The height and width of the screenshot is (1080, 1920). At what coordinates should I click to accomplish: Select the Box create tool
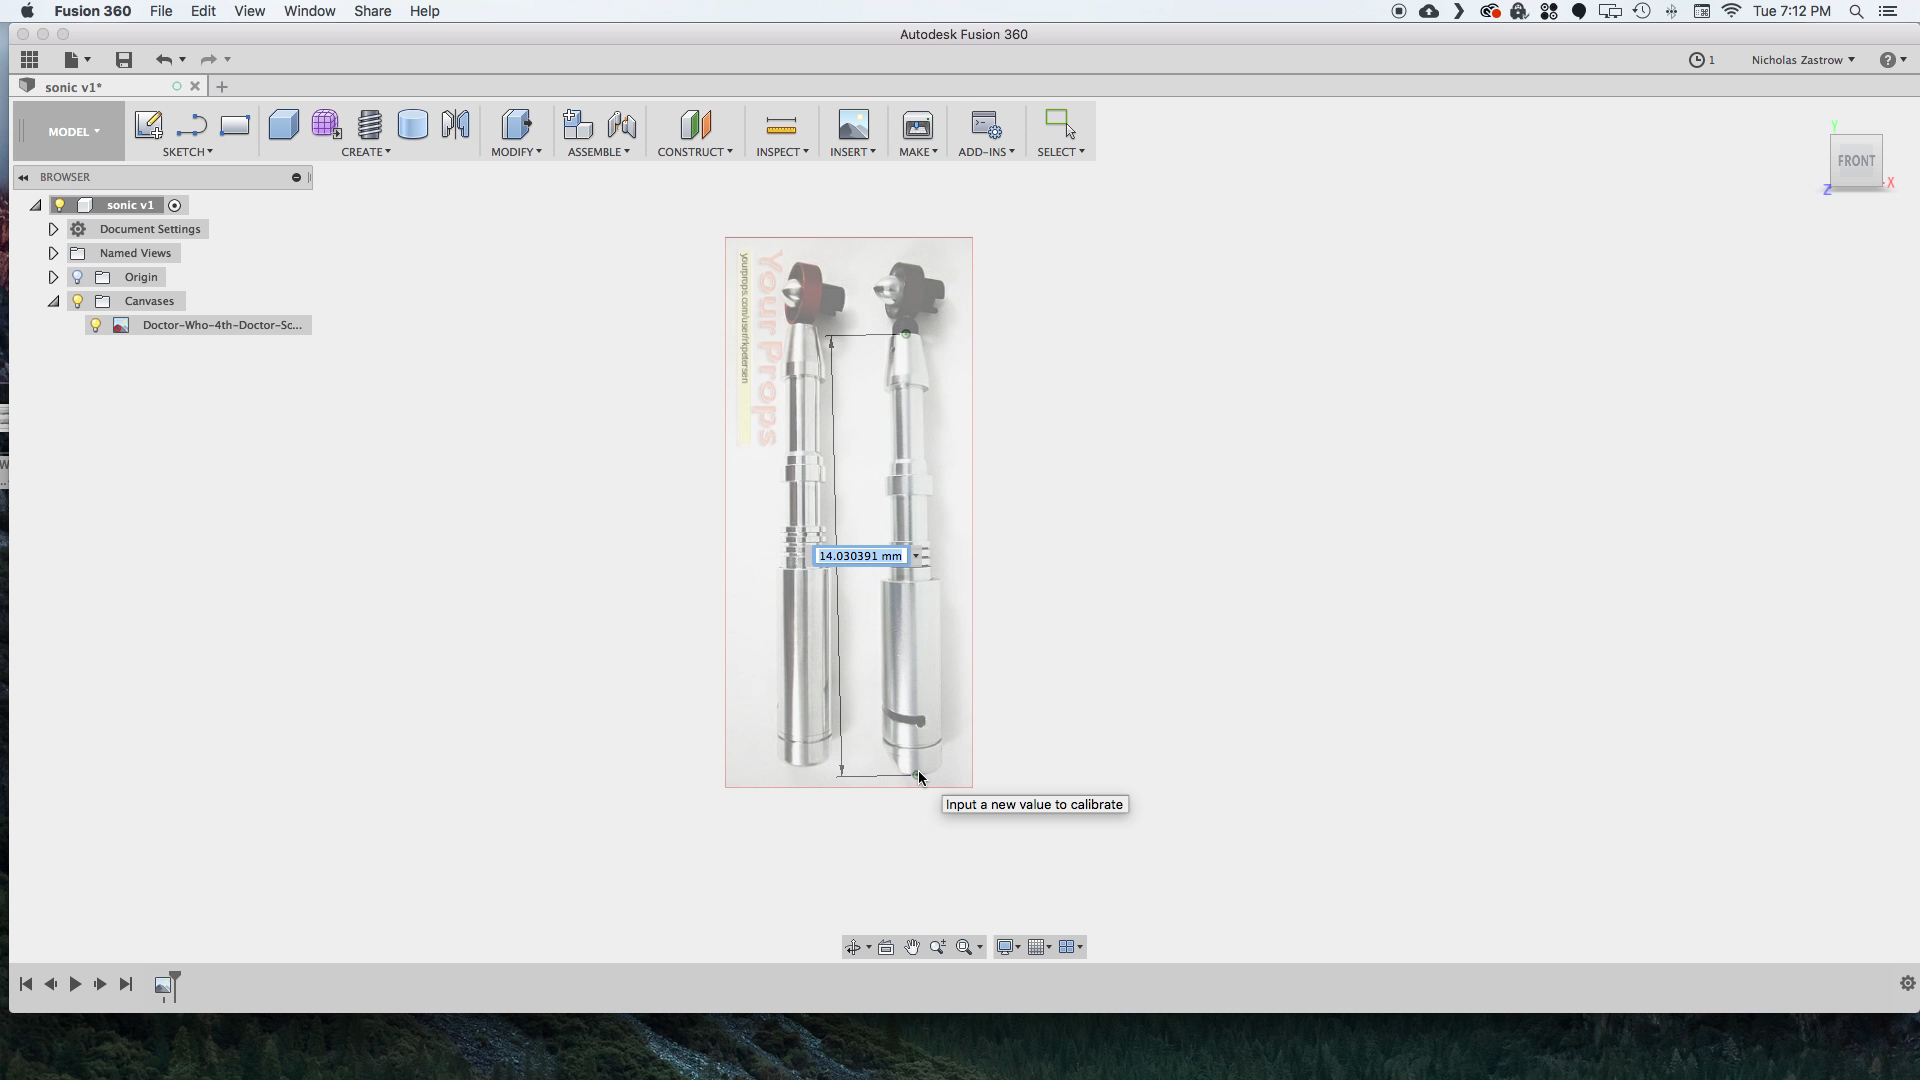pyautogui.click(x=284, y=125)
